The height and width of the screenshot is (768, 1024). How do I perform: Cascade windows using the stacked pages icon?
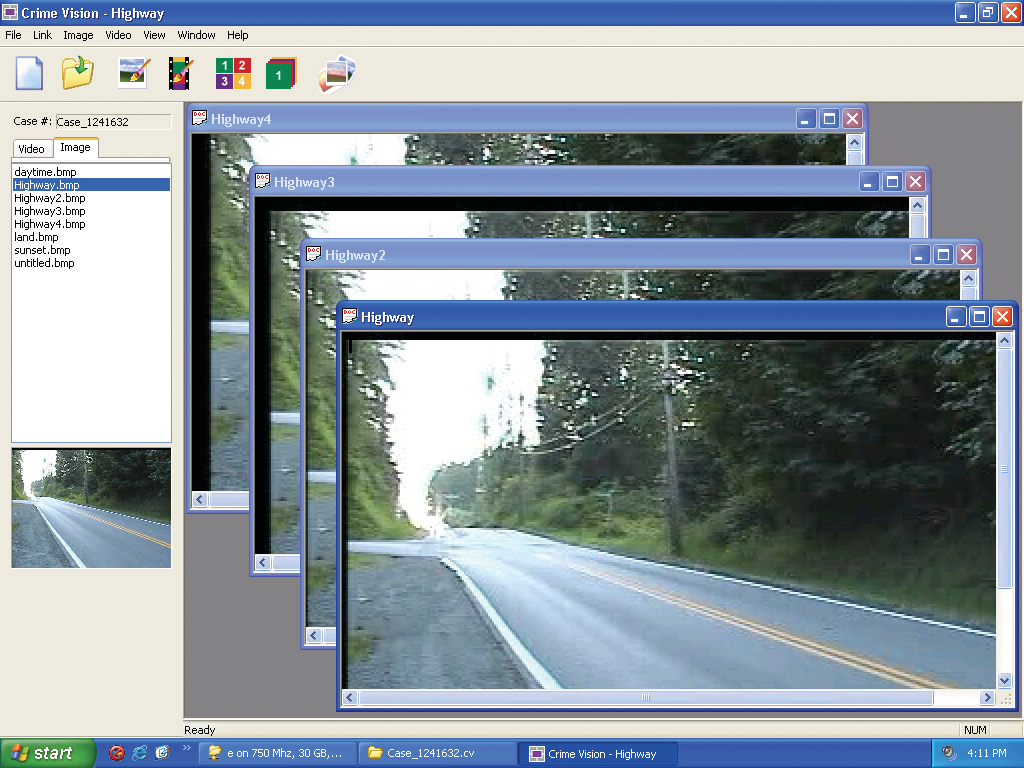click(281, 74)
